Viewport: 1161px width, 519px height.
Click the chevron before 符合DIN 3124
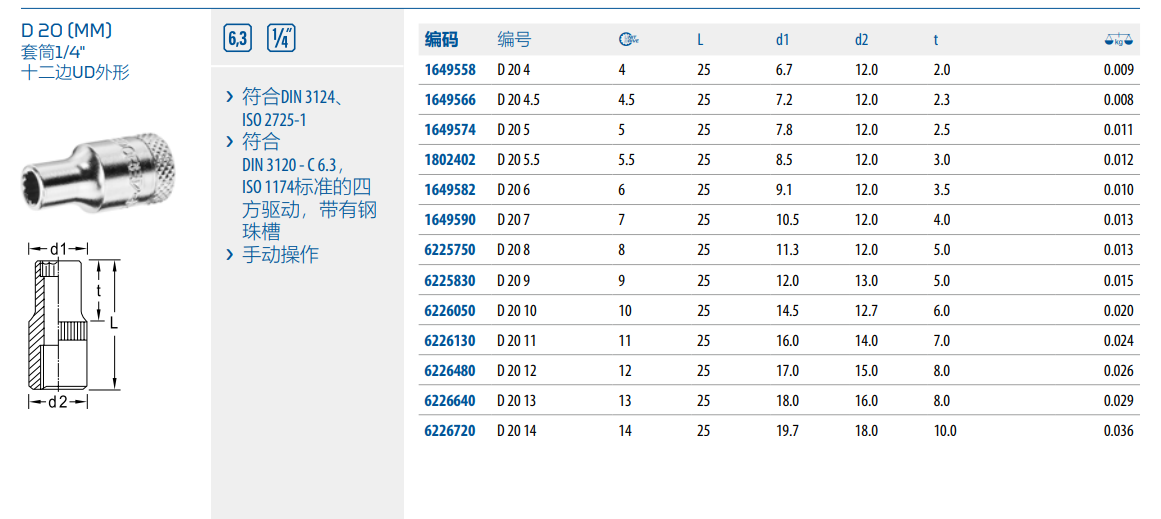(x=230, y=97)
